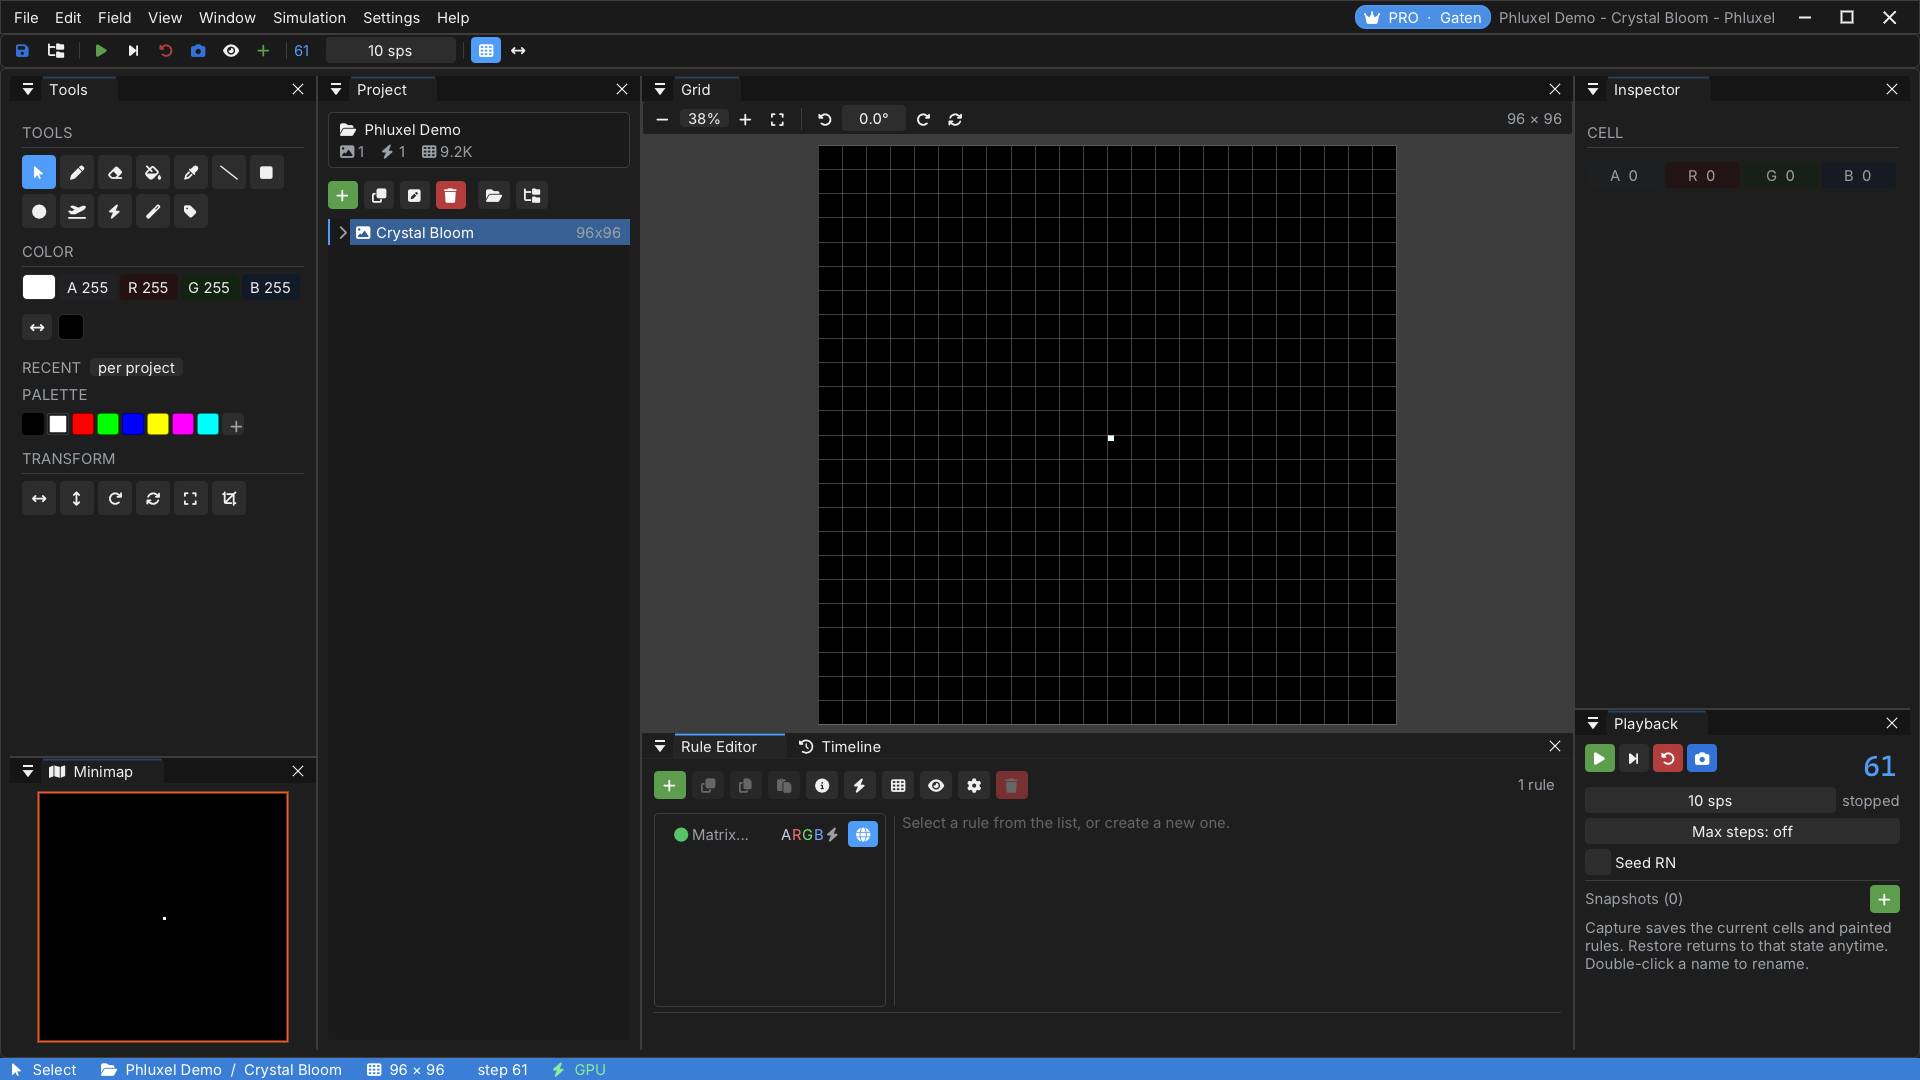Open the Minimap panel dropdown menu
1920x1080 pixels.
pos(28,772)
